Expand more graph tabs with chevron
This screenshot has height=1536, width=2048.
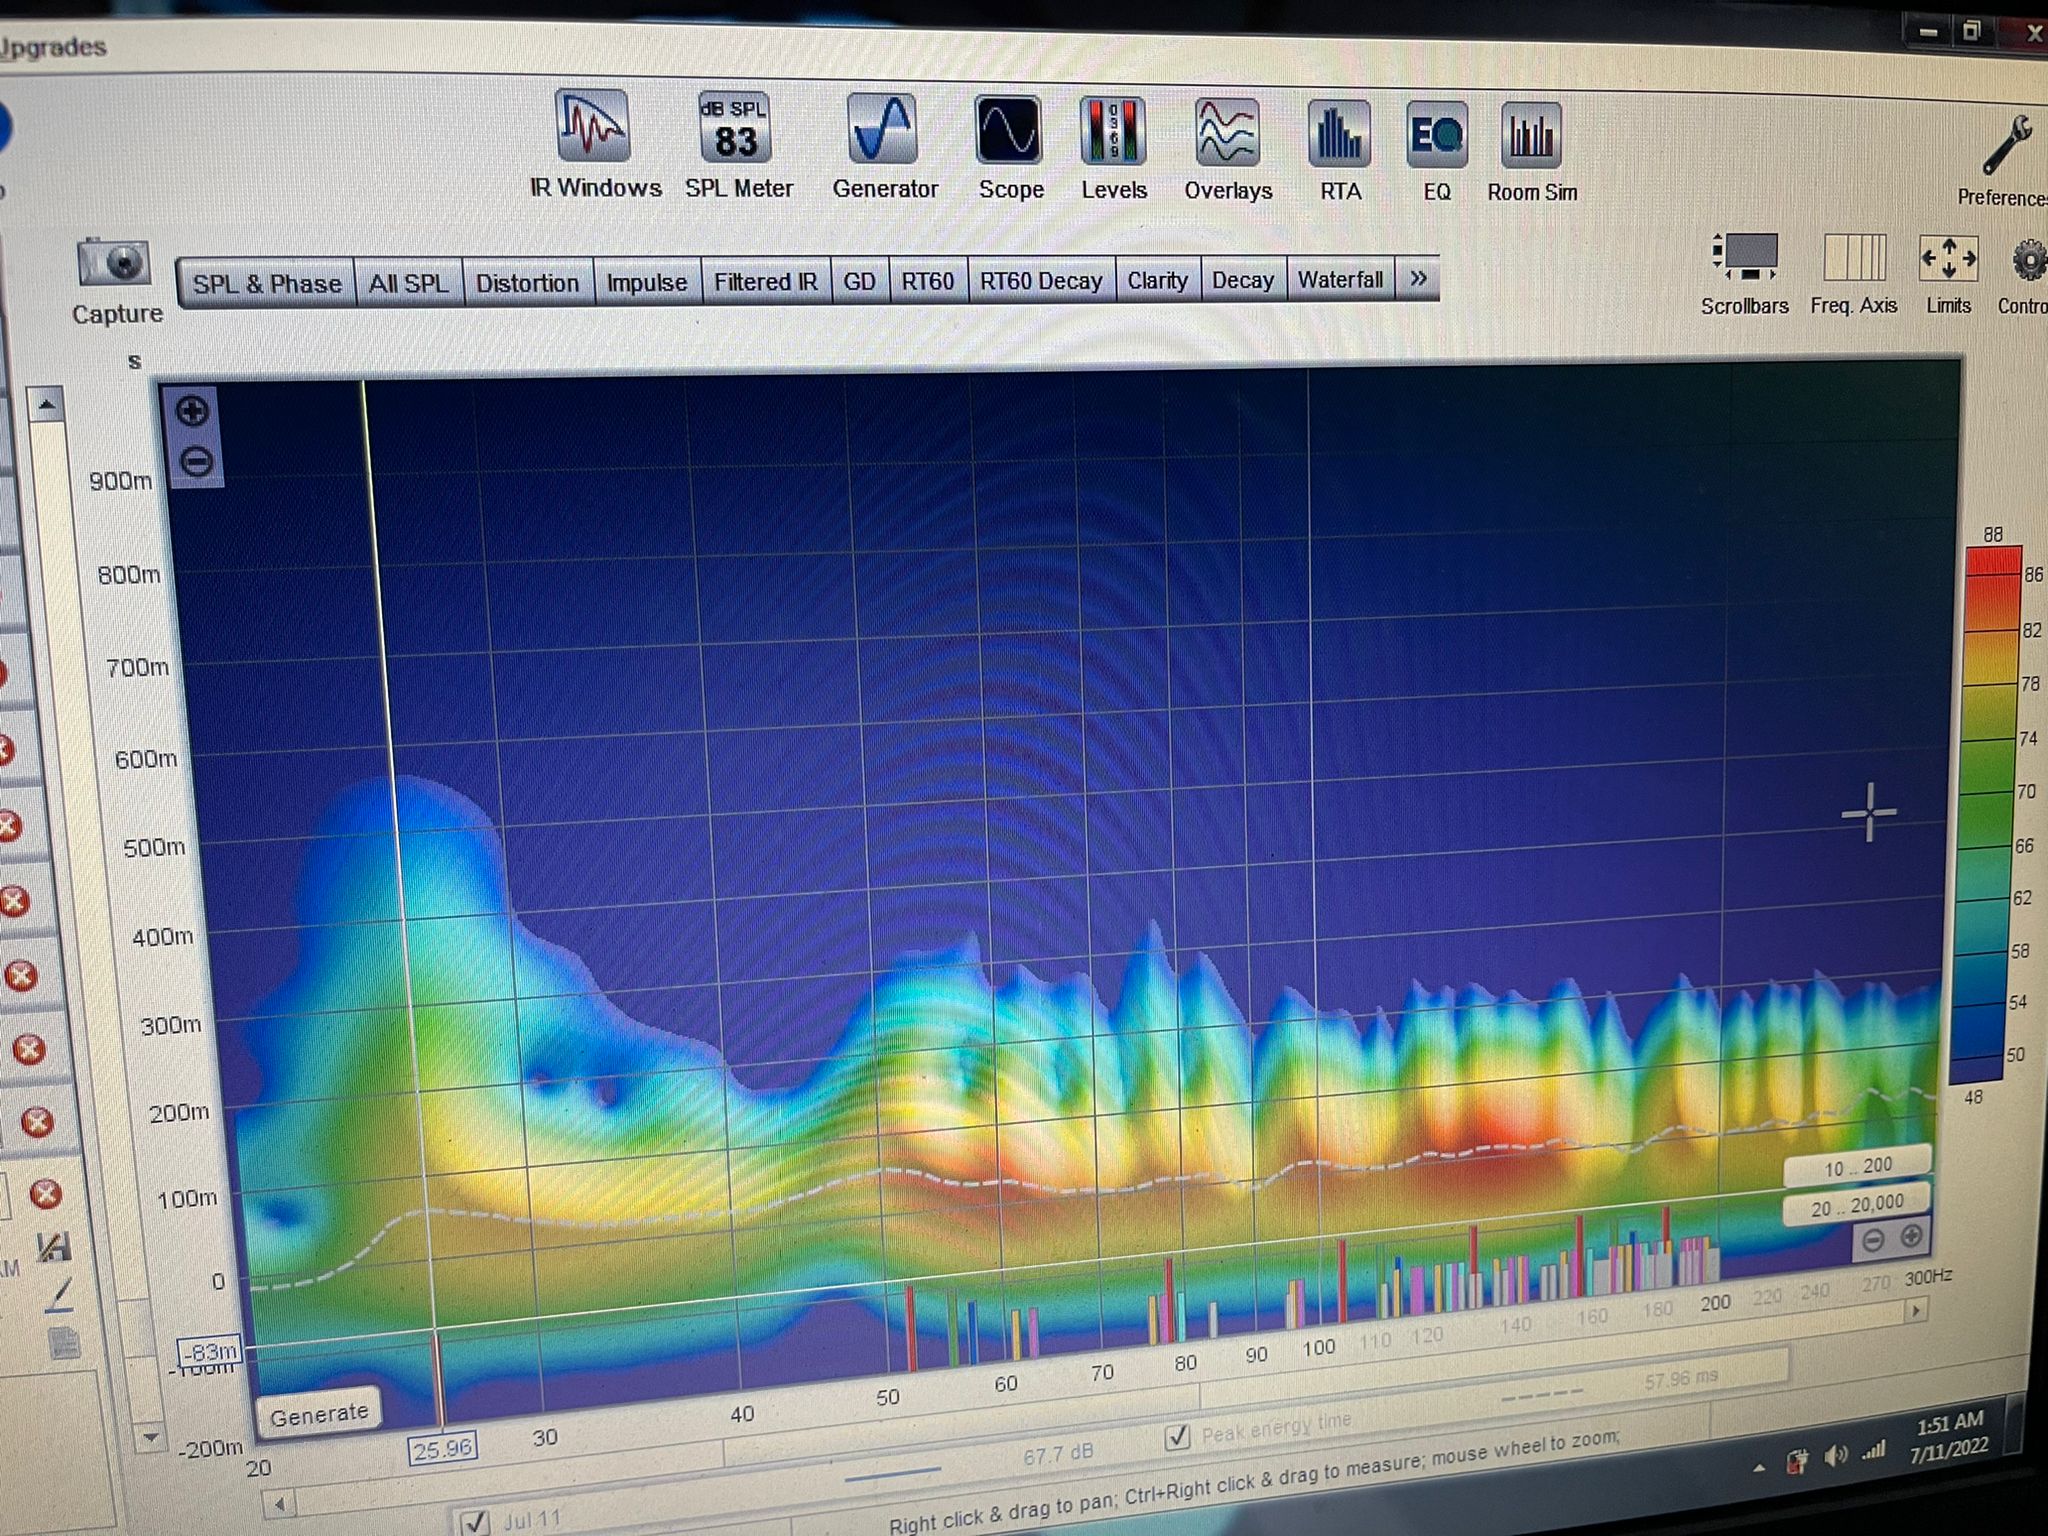tap(1418, 279)
